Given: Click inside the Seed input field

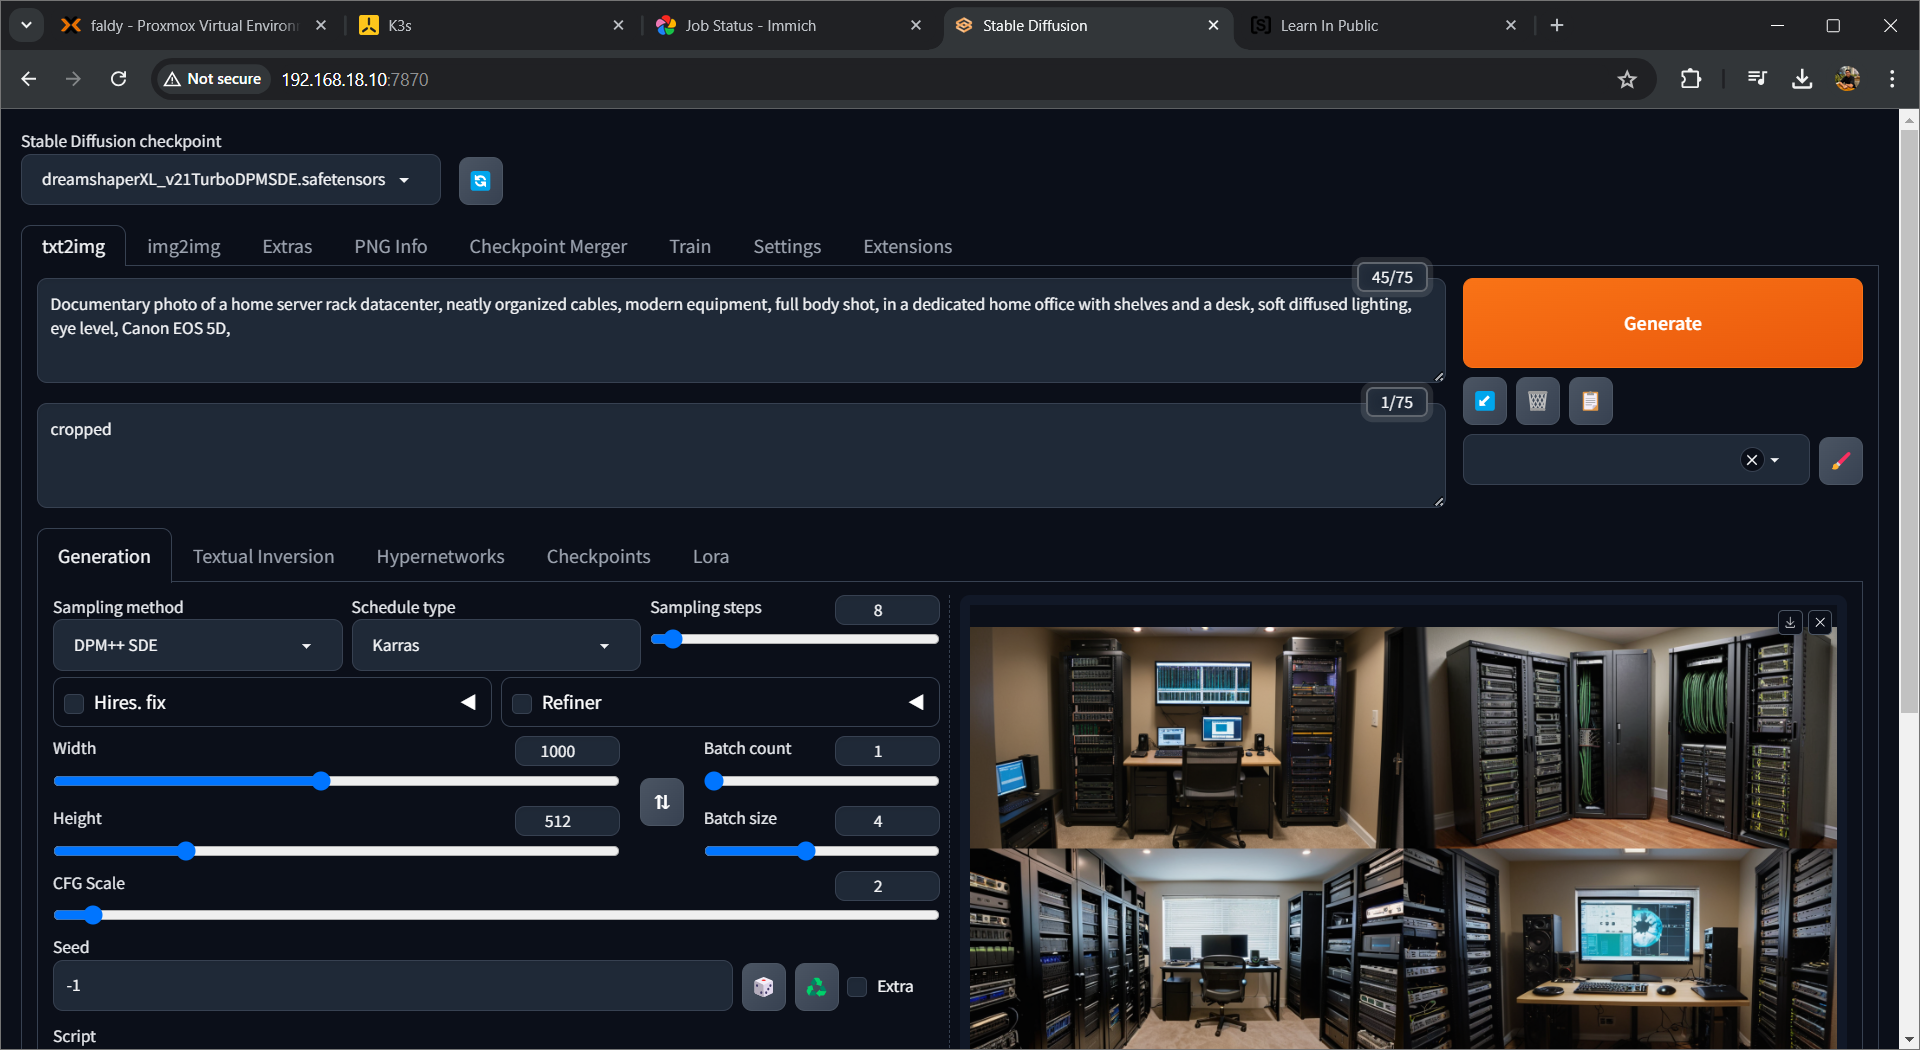Looking at the screenshot, I should pos(390,985).
